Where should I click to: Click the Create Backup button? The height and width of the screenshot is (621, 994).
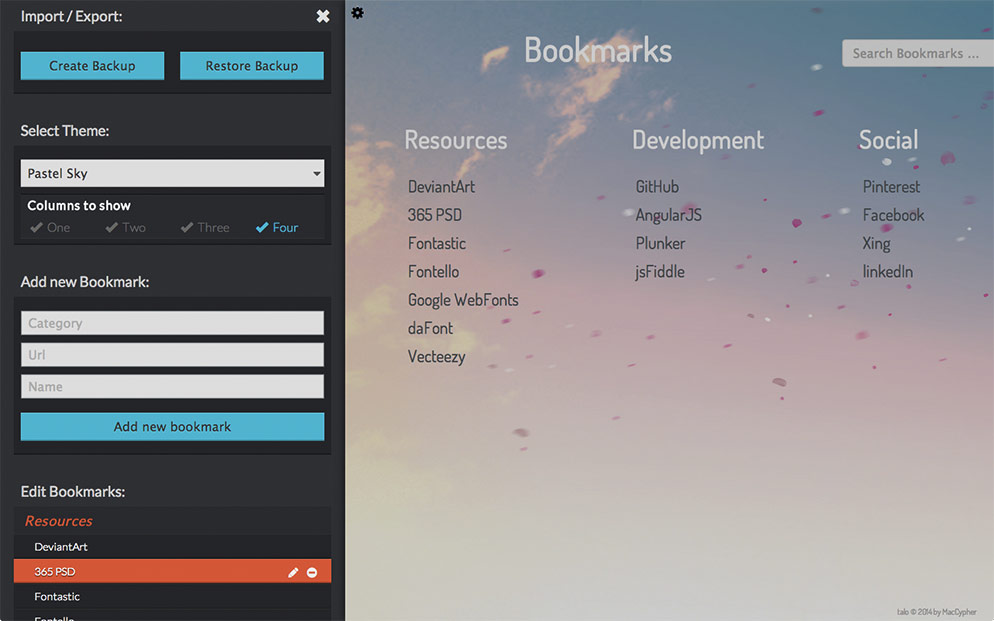tap(93, 66)
